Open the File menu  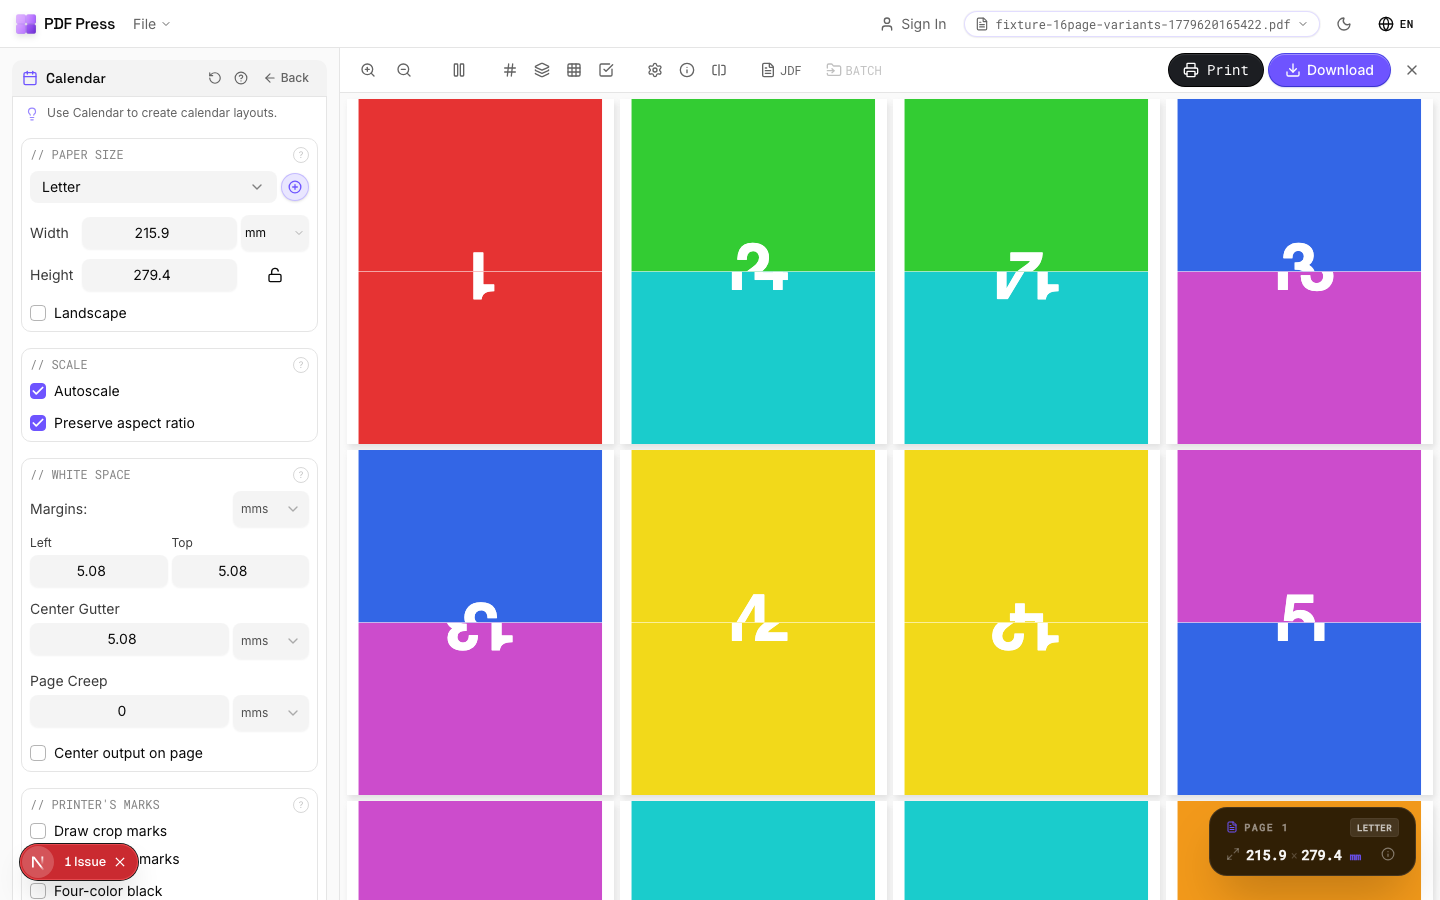coord(152,24)
